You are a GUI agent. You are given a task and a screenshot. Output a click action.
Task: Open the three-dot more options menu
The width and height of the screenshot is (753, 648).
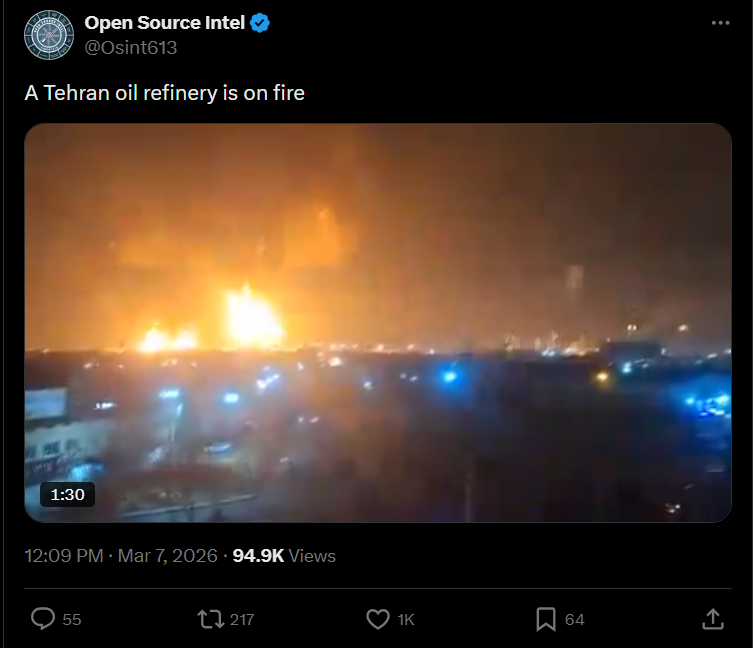[x=720, y=23]
